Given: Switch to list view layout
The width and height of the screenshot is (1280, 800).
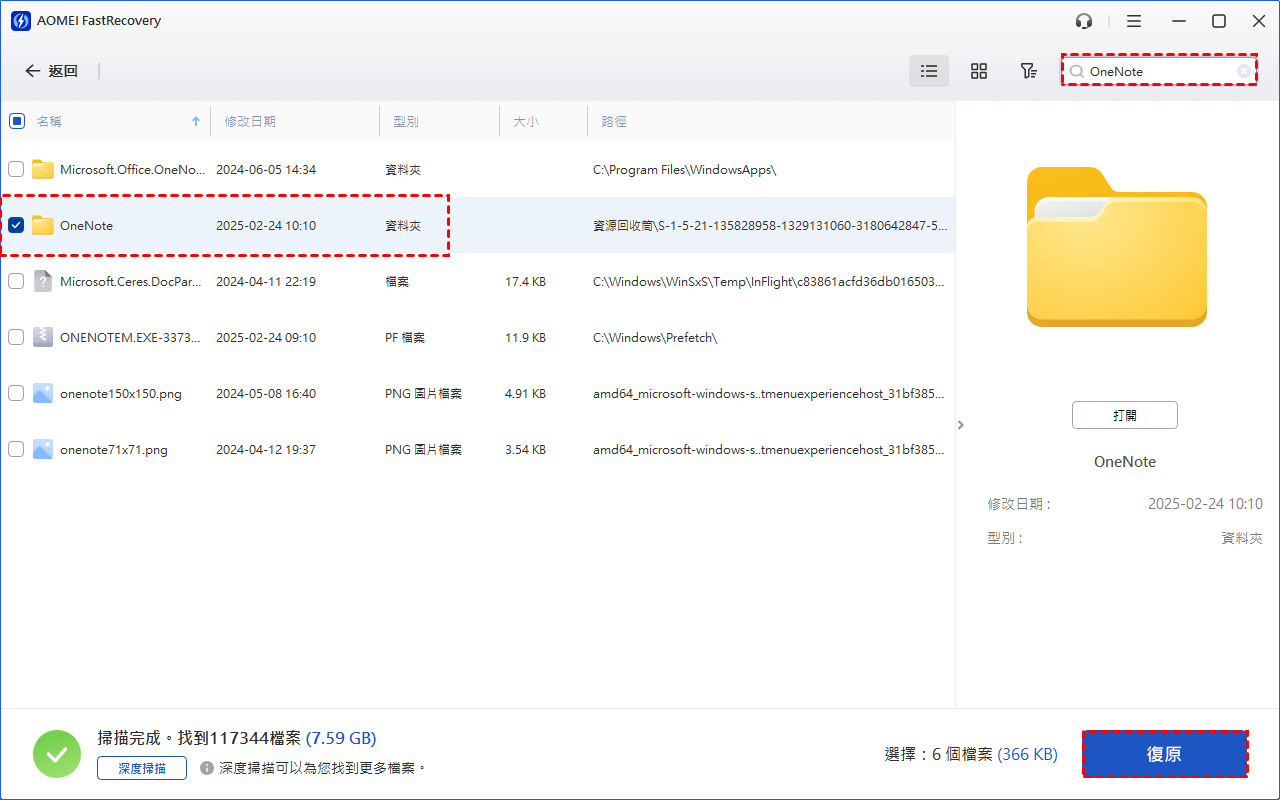Looking at the screenshot, I should pos(929,71).
